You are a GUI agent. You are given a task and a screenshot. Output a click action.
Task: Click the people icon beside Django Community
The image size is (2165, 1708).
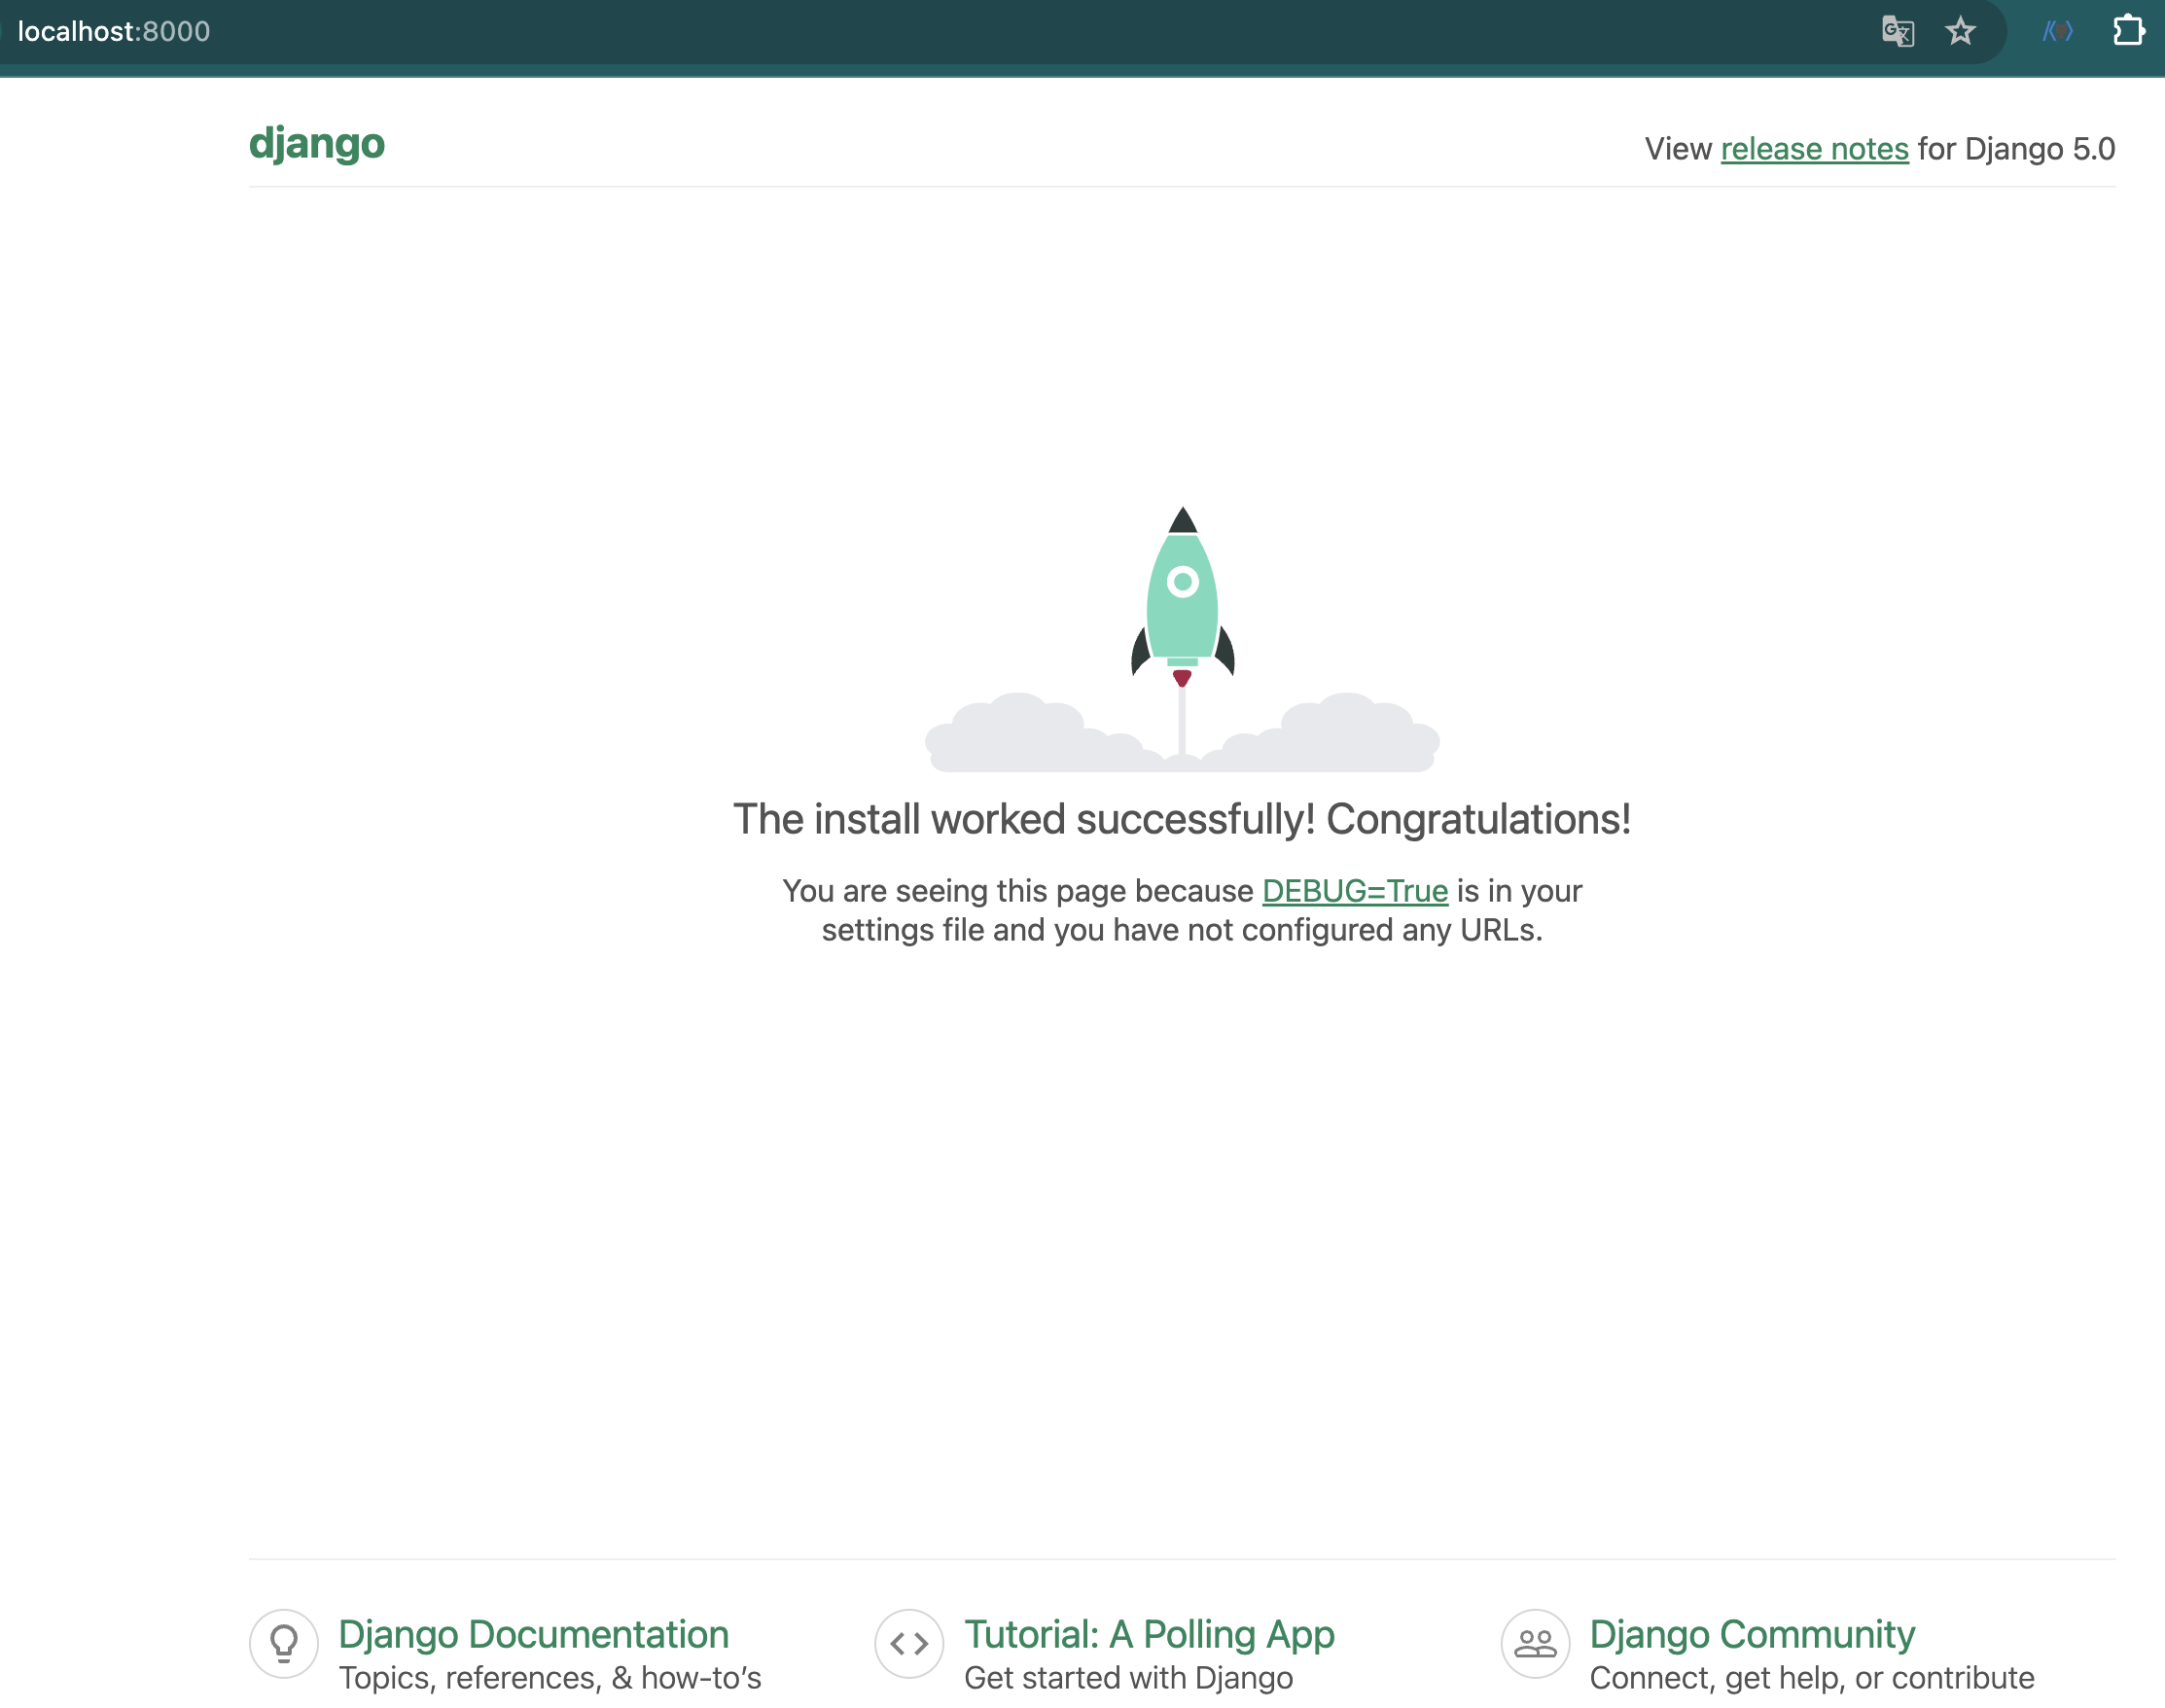point(1535,1643)
